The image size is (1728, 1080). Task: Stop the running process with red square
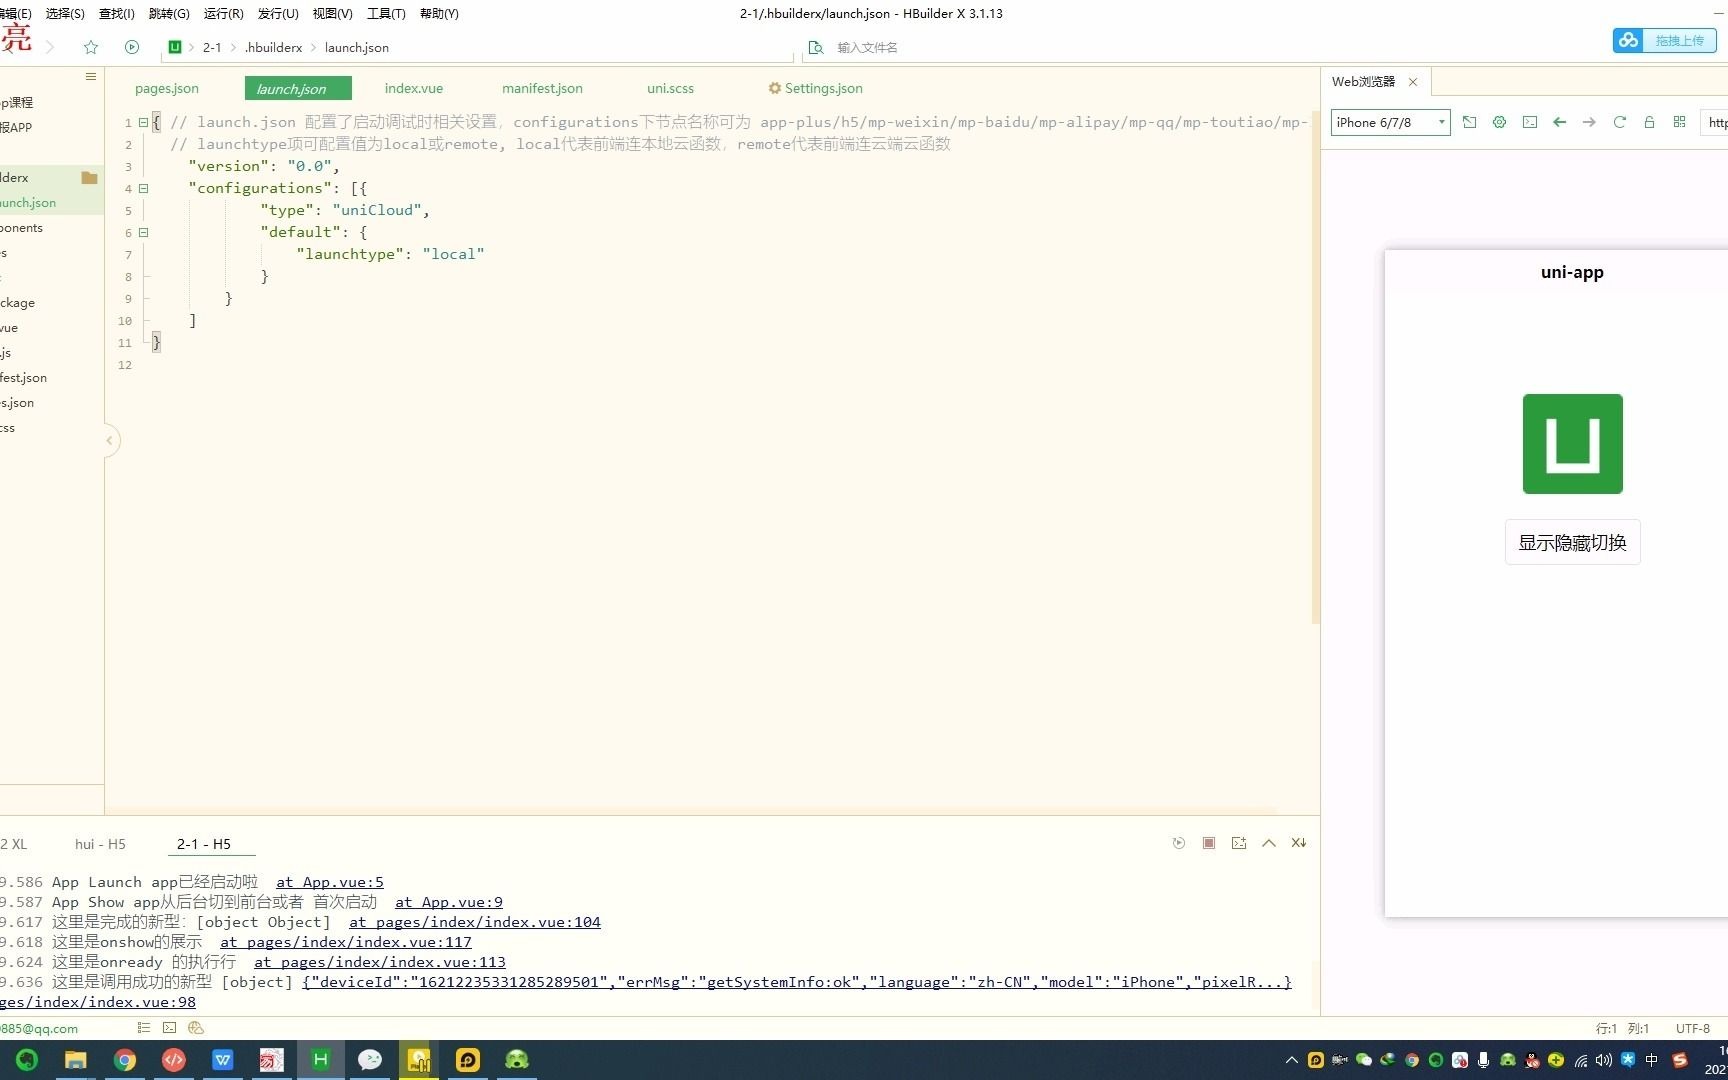coord(1209,843)
